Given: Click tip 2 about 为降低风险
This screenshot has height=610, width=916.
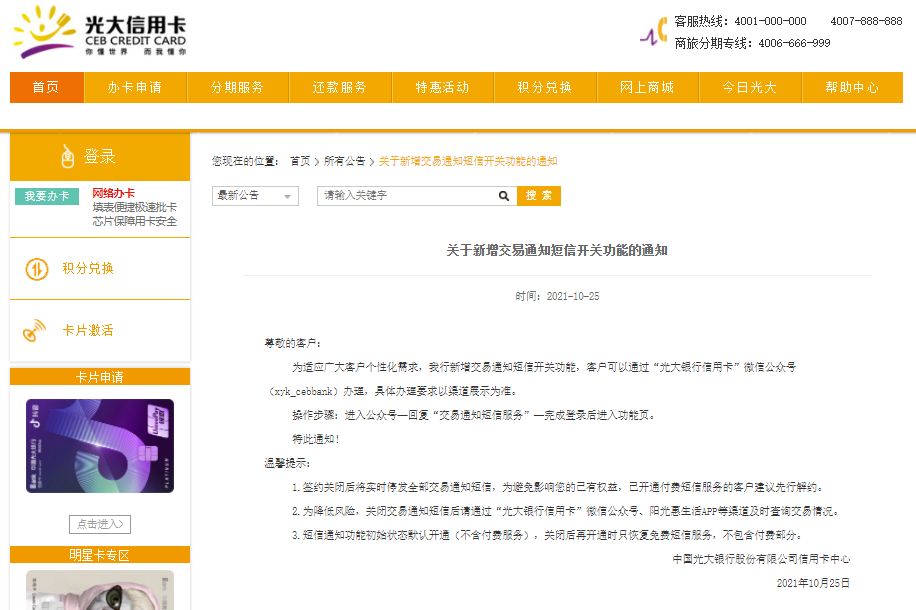Looking at the screenshot, I should click(566, 511).
